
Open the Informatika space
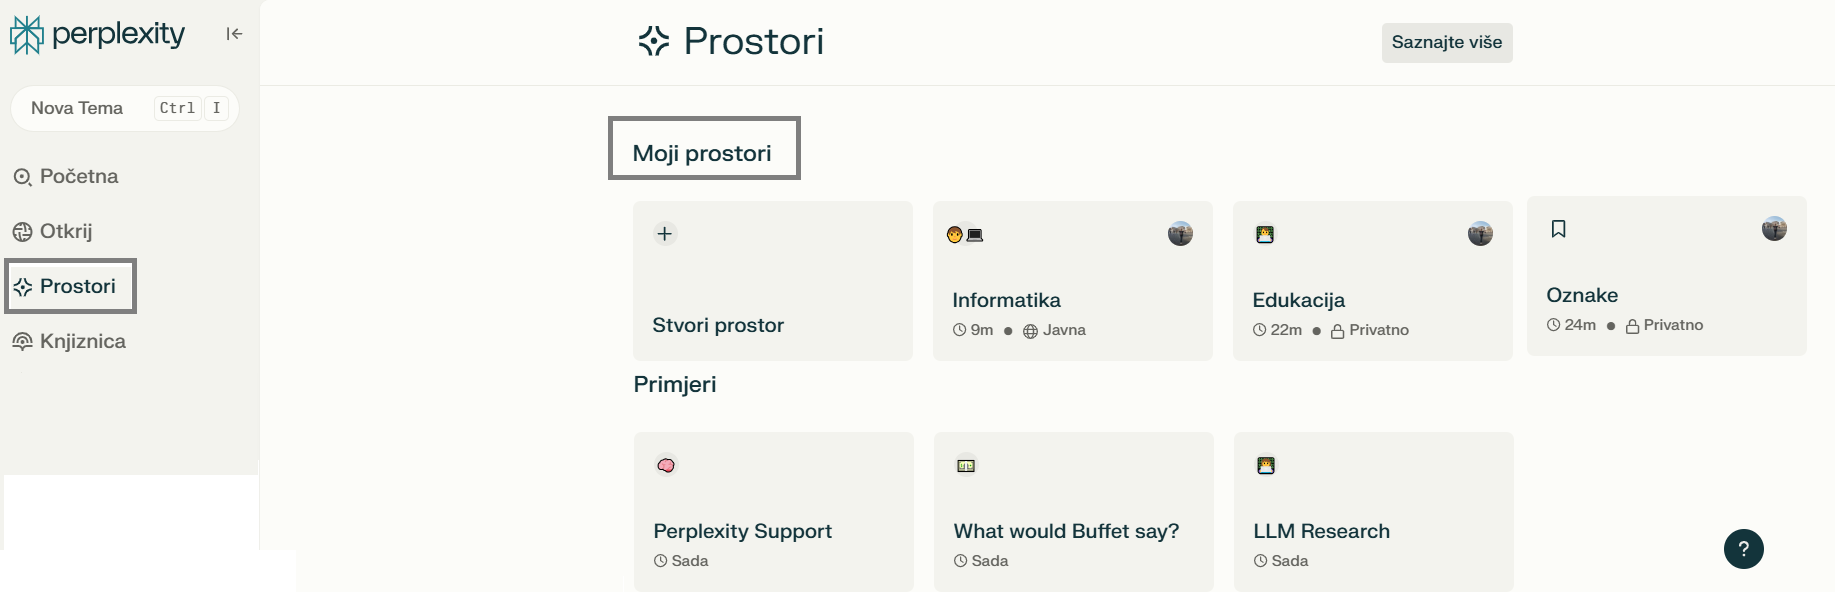pos(1006,300)
